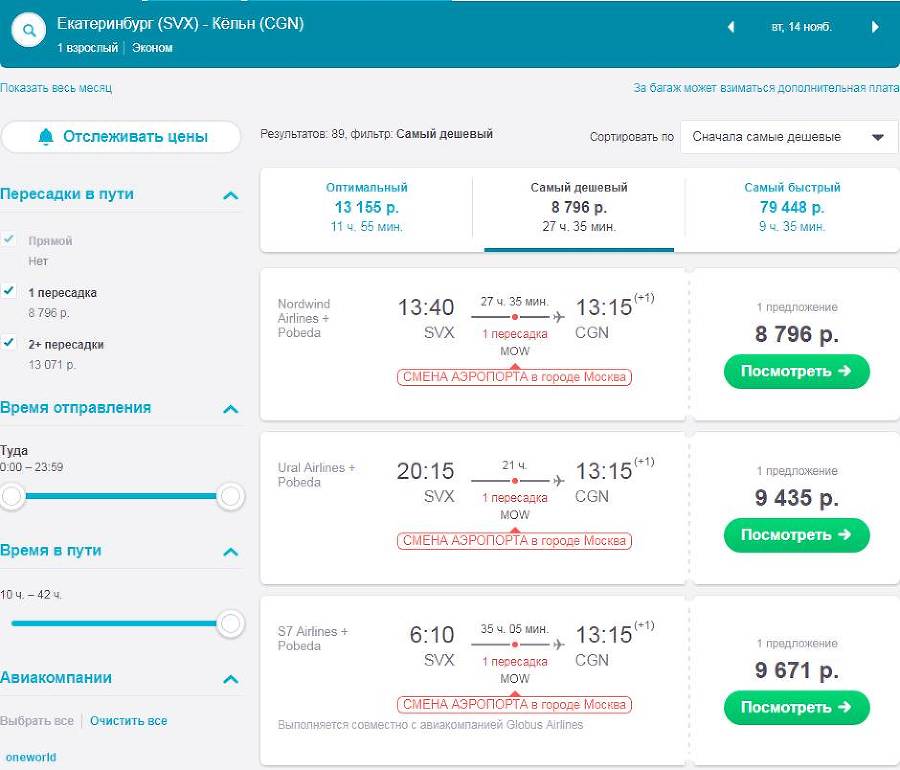This screenshot has width=900, height=770.
Task: Go to next date arrow
Action: point(875,27)
